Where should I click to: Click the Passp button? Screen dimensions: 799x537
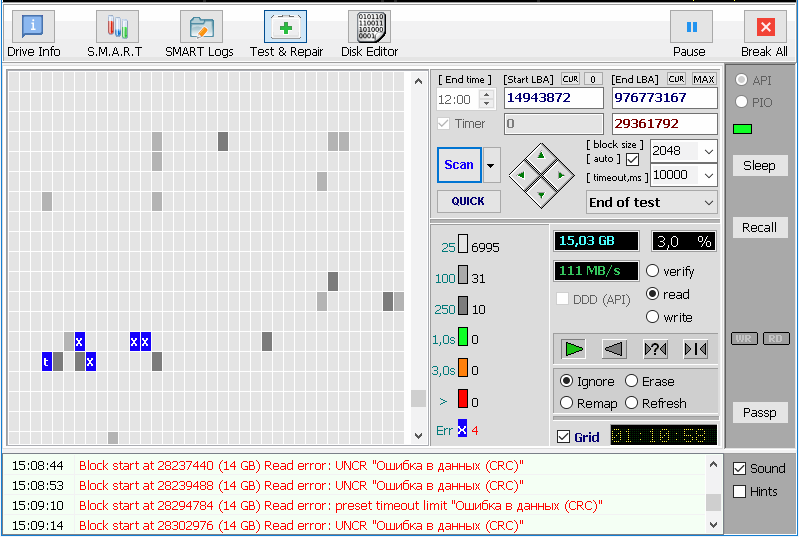(759, 412)
